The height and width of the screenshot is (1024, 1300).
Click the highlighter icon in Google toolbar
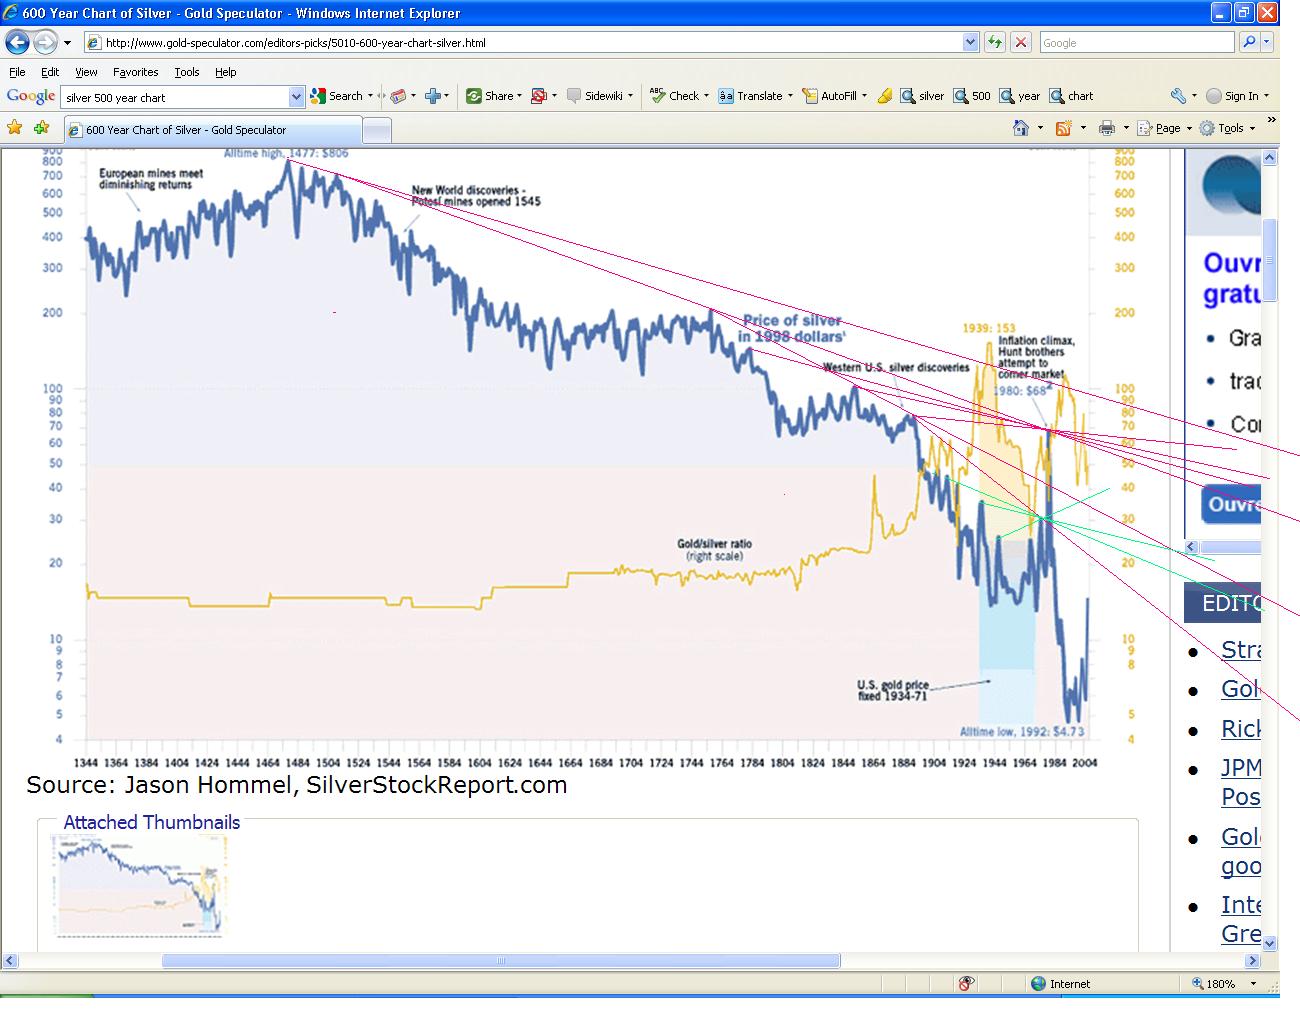tap(884, 96)
